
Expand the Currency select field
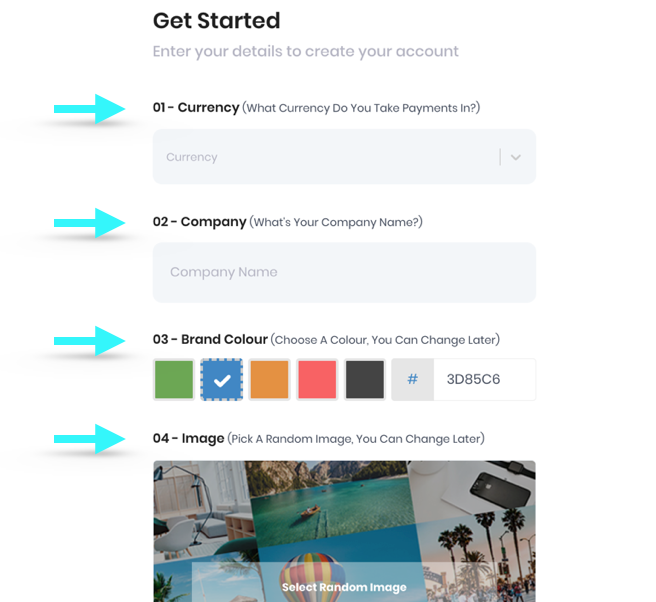pyautogui.click(x=344, y=156)
